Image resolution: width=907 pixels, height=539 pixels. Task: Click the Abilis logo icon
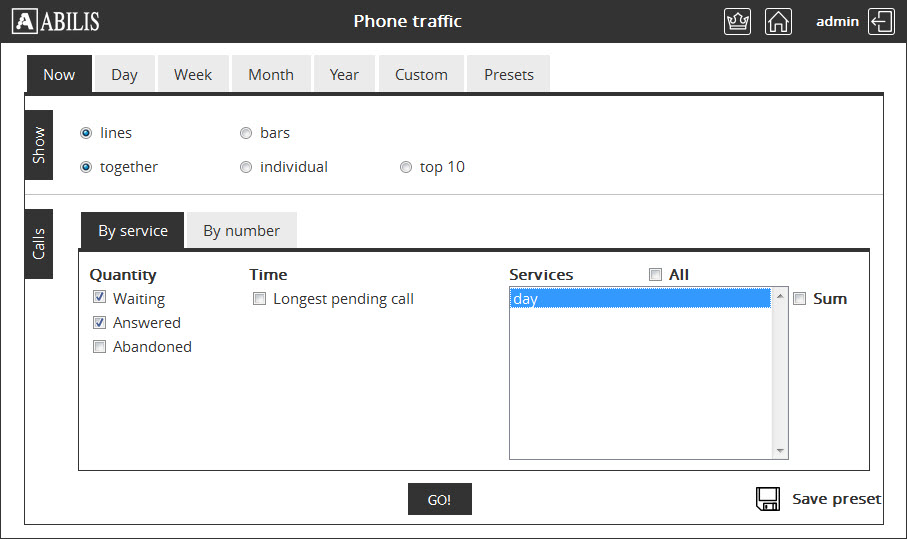tap(25, 21)
